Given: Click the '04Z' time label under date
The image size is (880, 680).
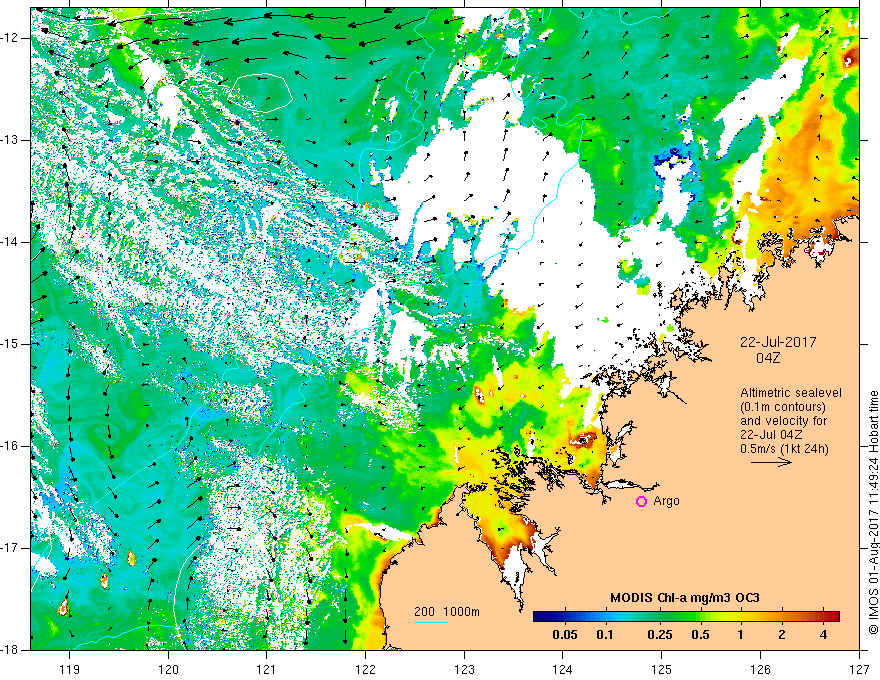Looking at the screenshot, I should click(768, 358).
